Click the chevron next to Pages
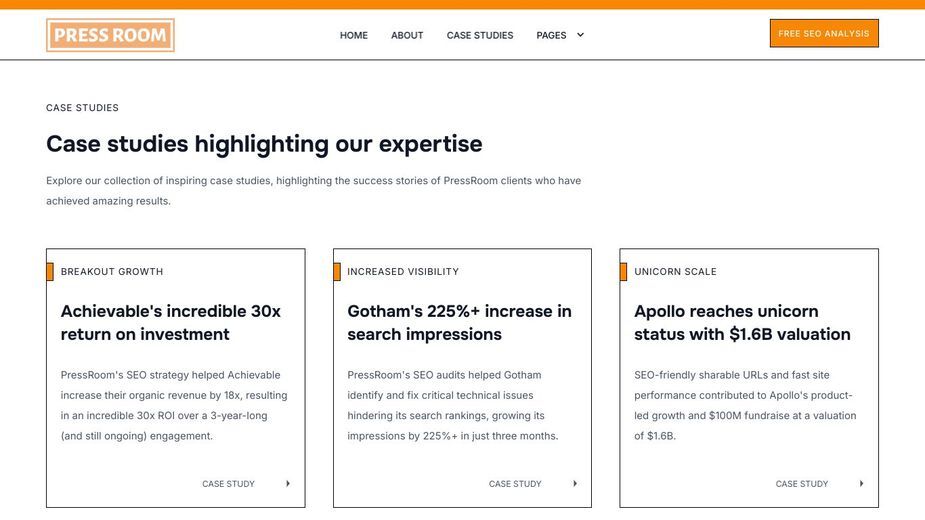This screenshot has width=925, height=520. (x=580, y=35)
